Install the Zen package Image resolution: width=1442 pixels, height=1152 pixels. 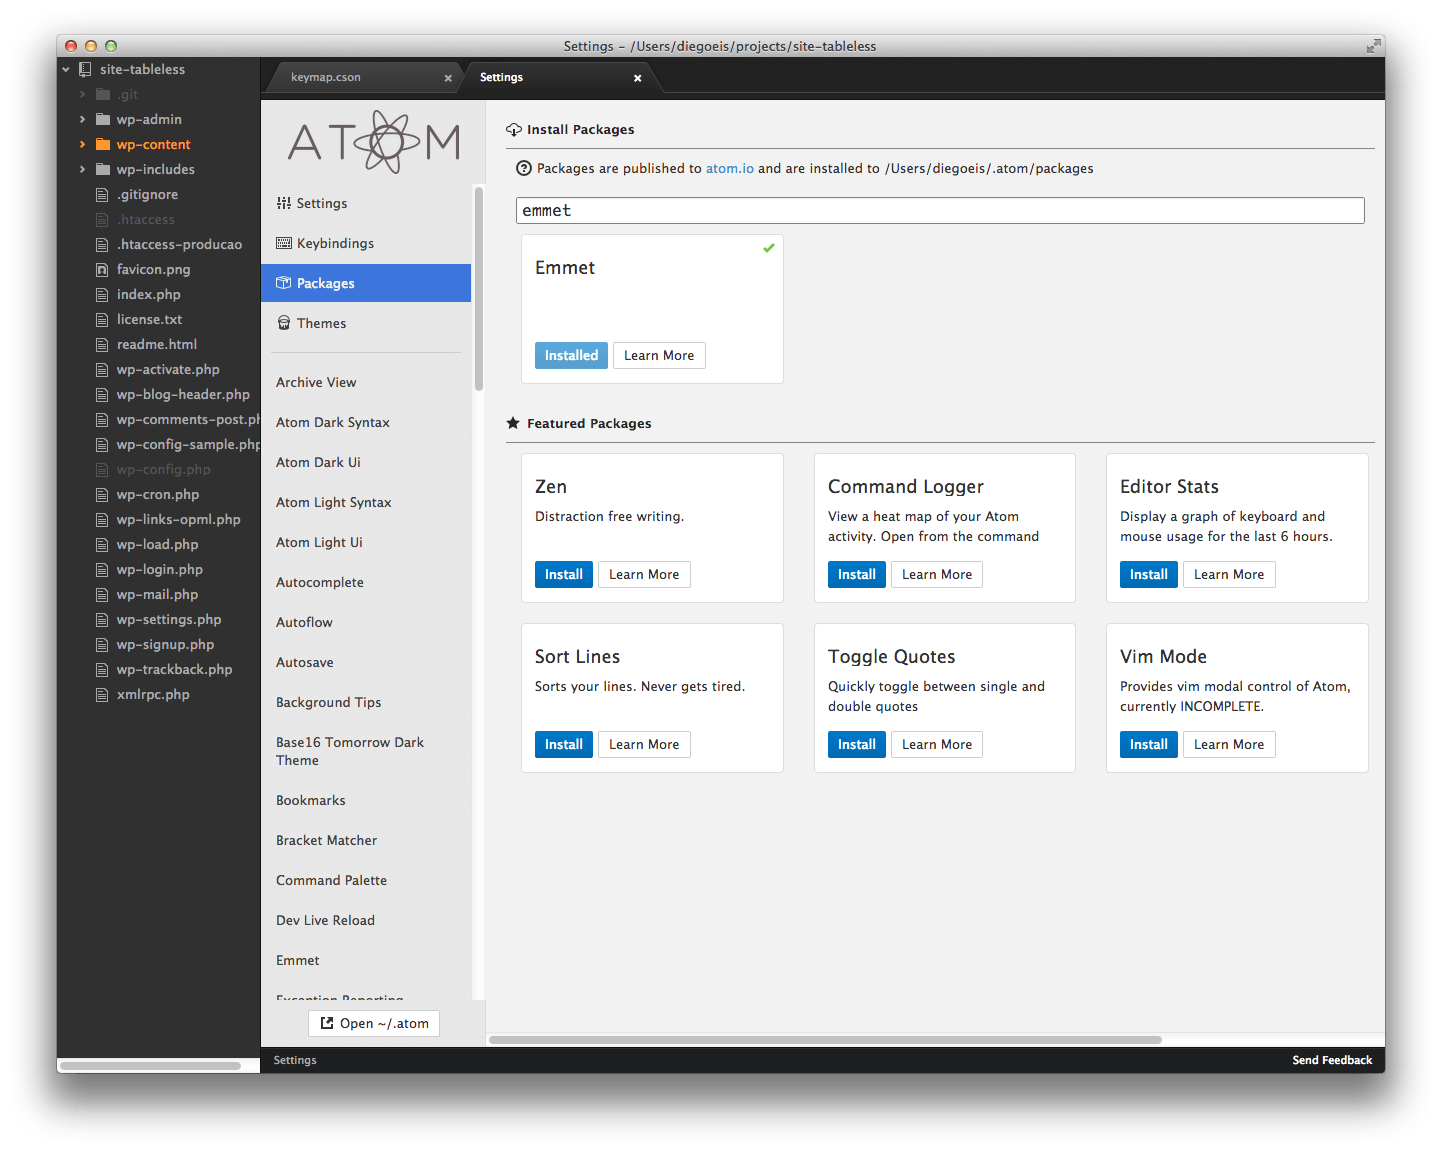click(564, 574)
